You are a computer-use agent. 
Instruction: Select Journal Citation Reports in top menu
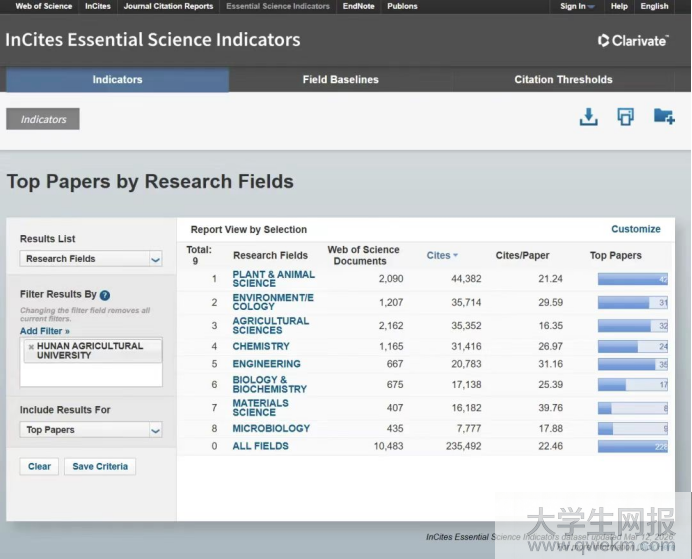click(x=168, y=6)
